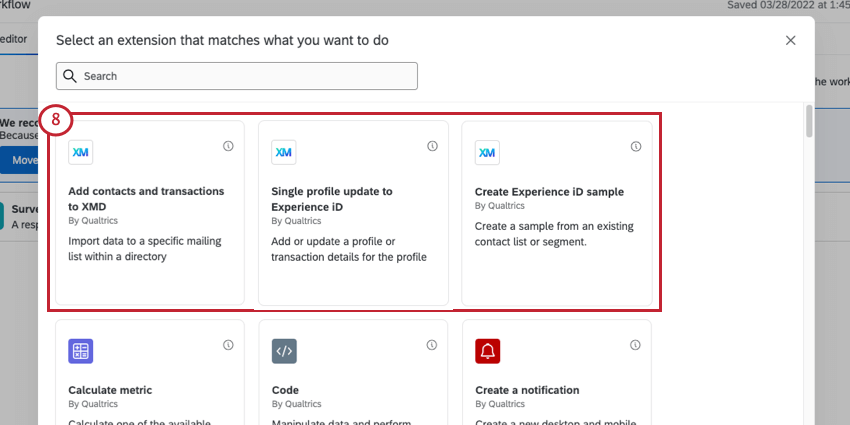Choose the Calculate metric extension title
850x425 pixels.
tap(110, 390)
